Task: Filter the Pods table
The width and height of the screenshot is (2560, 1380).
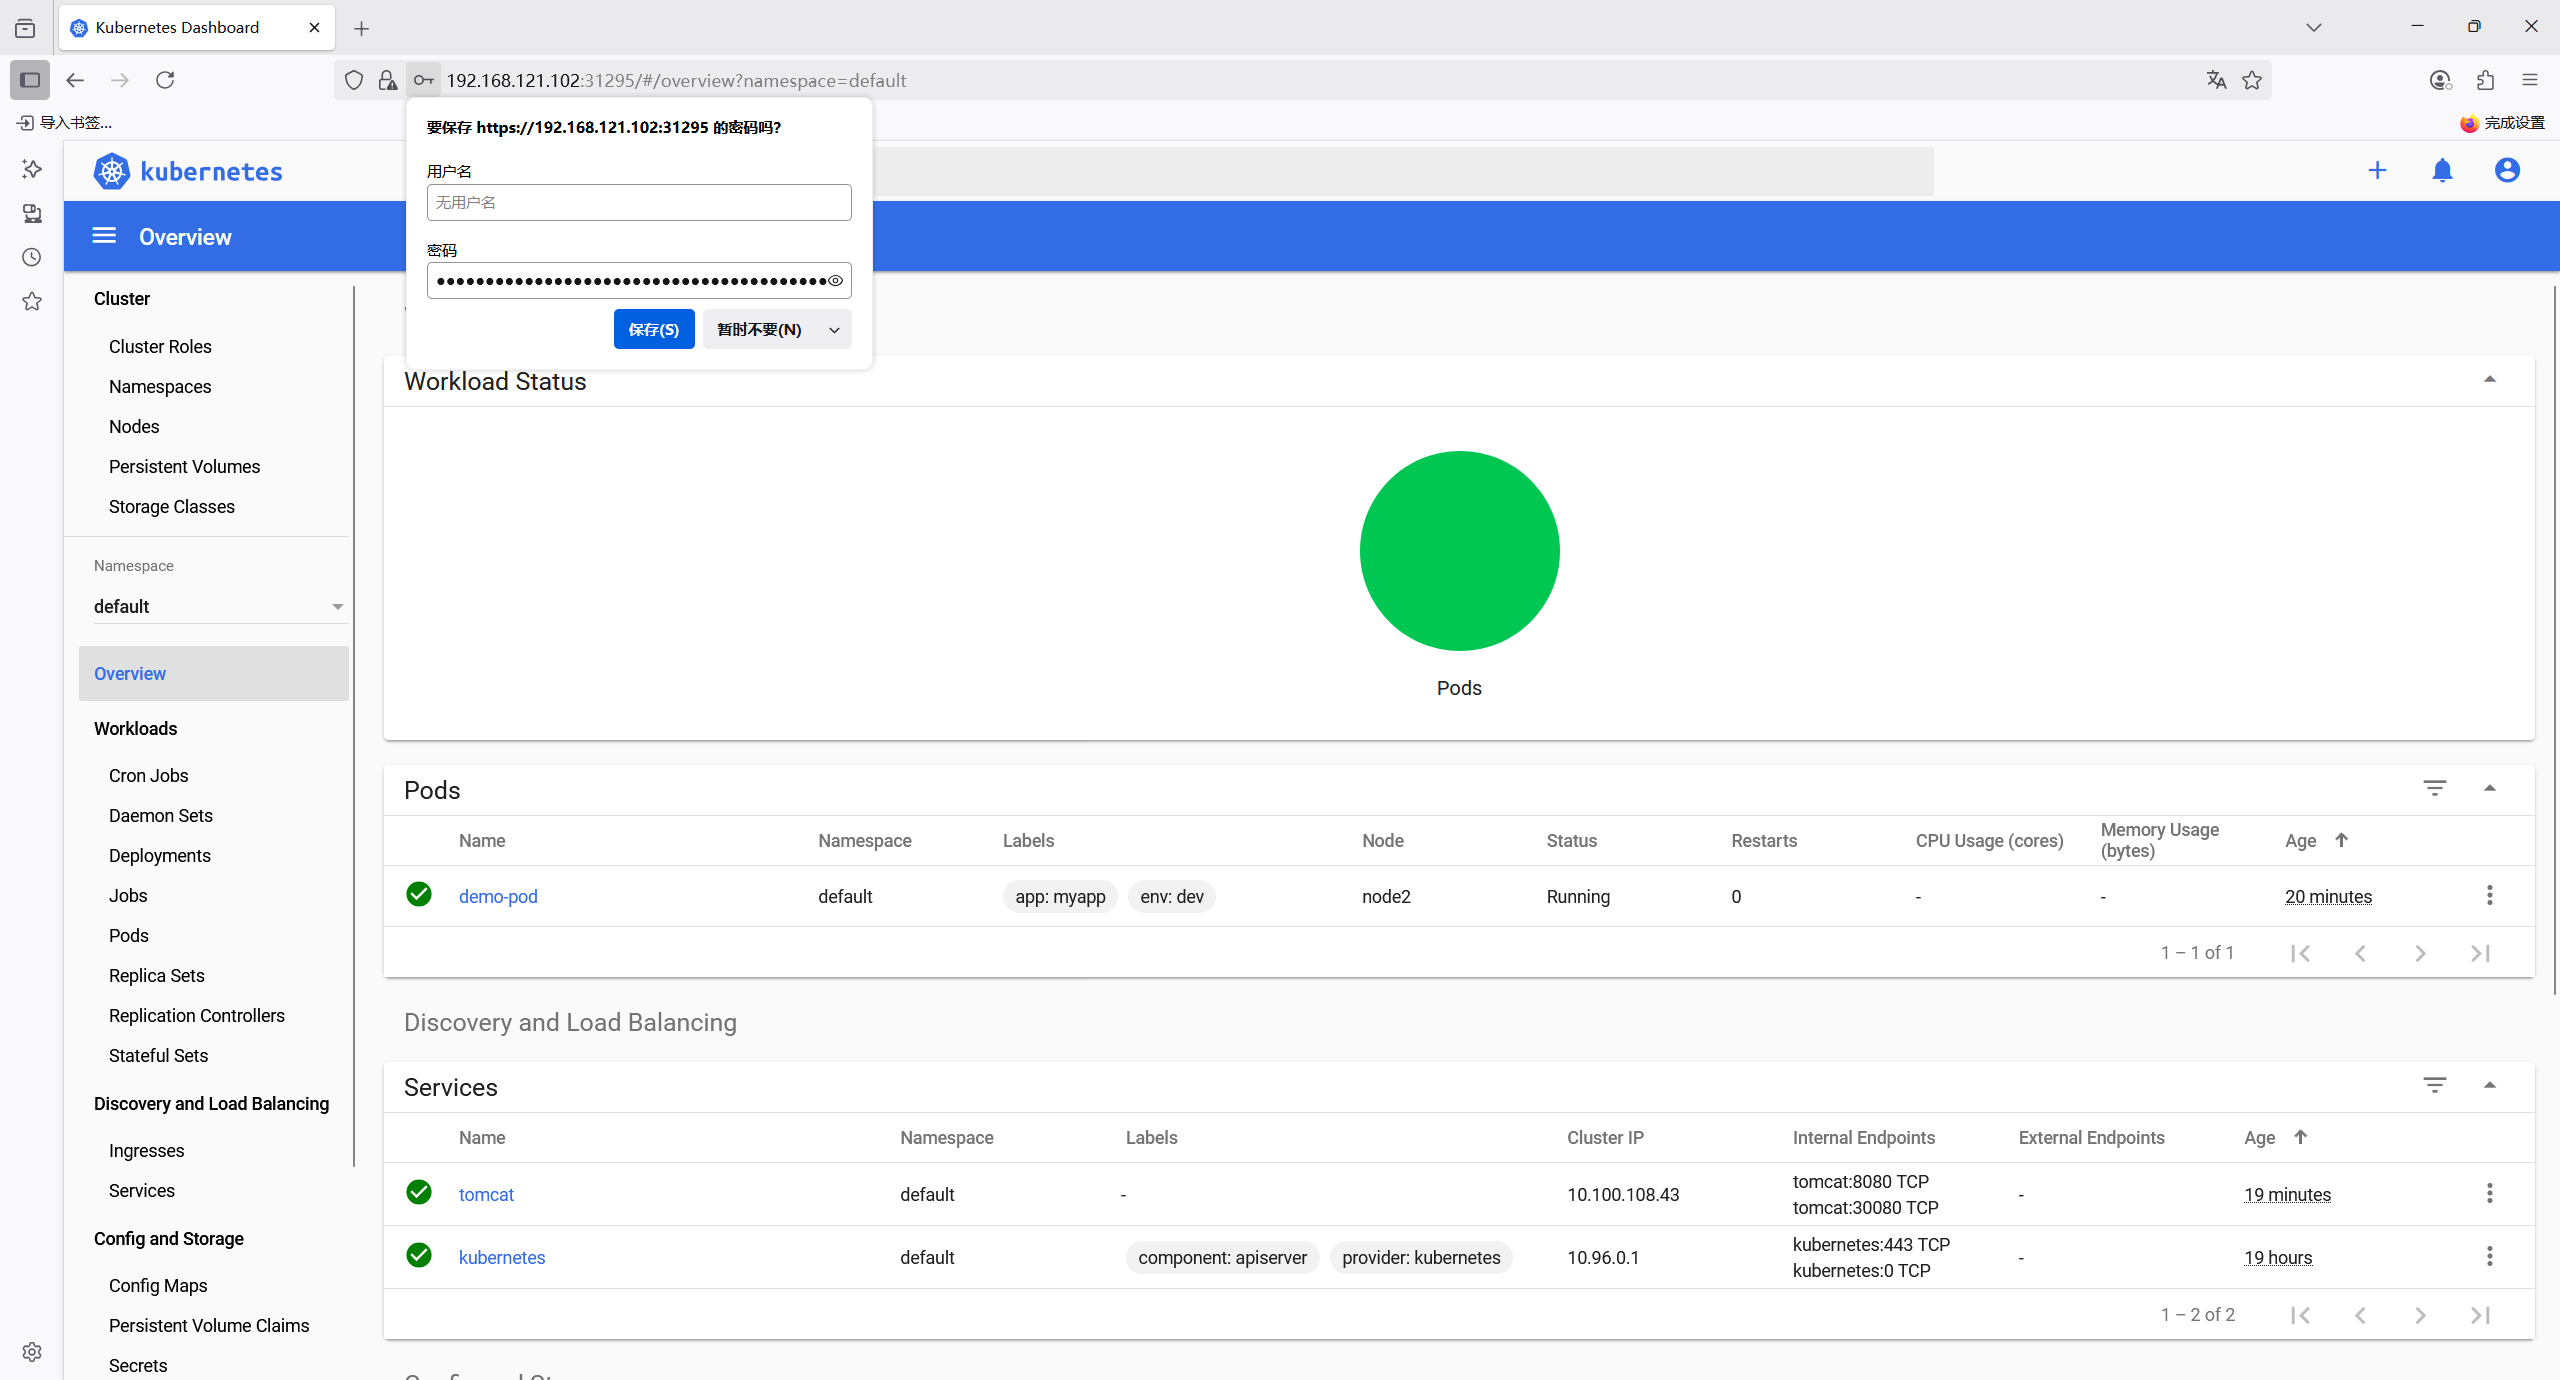Action: [x=2435, y=788]
